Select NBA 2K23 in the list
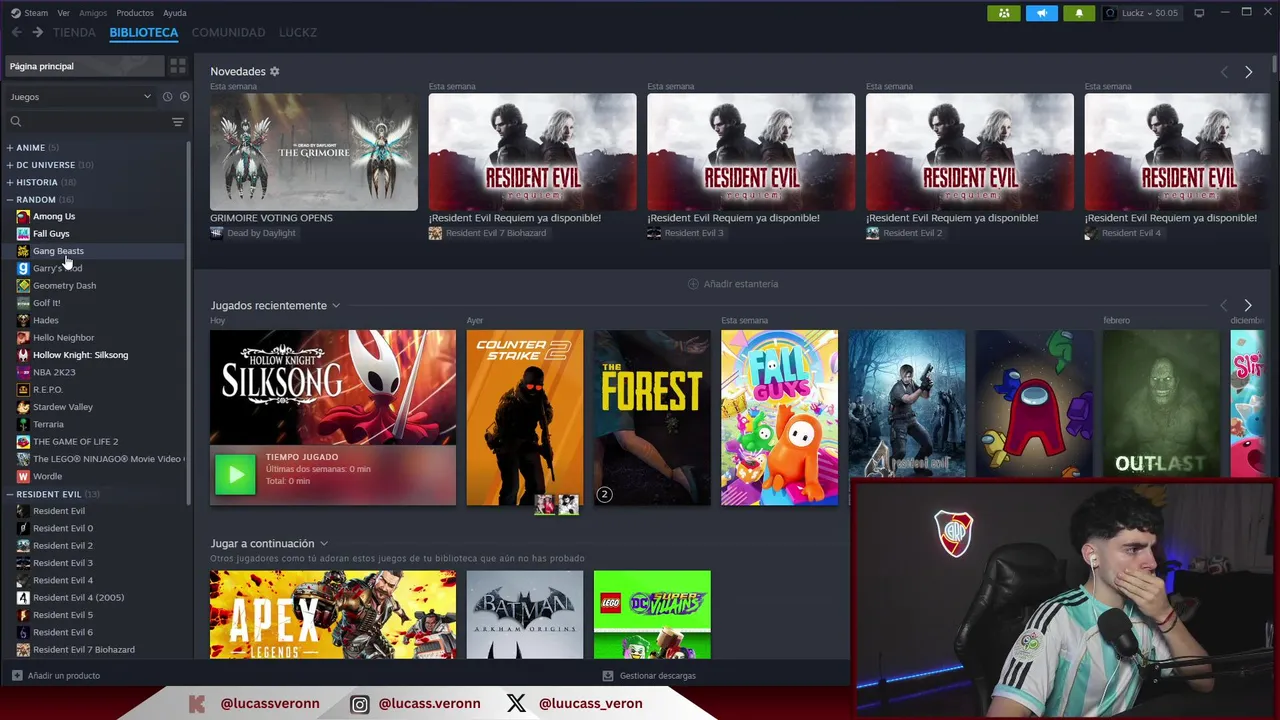 54,372
